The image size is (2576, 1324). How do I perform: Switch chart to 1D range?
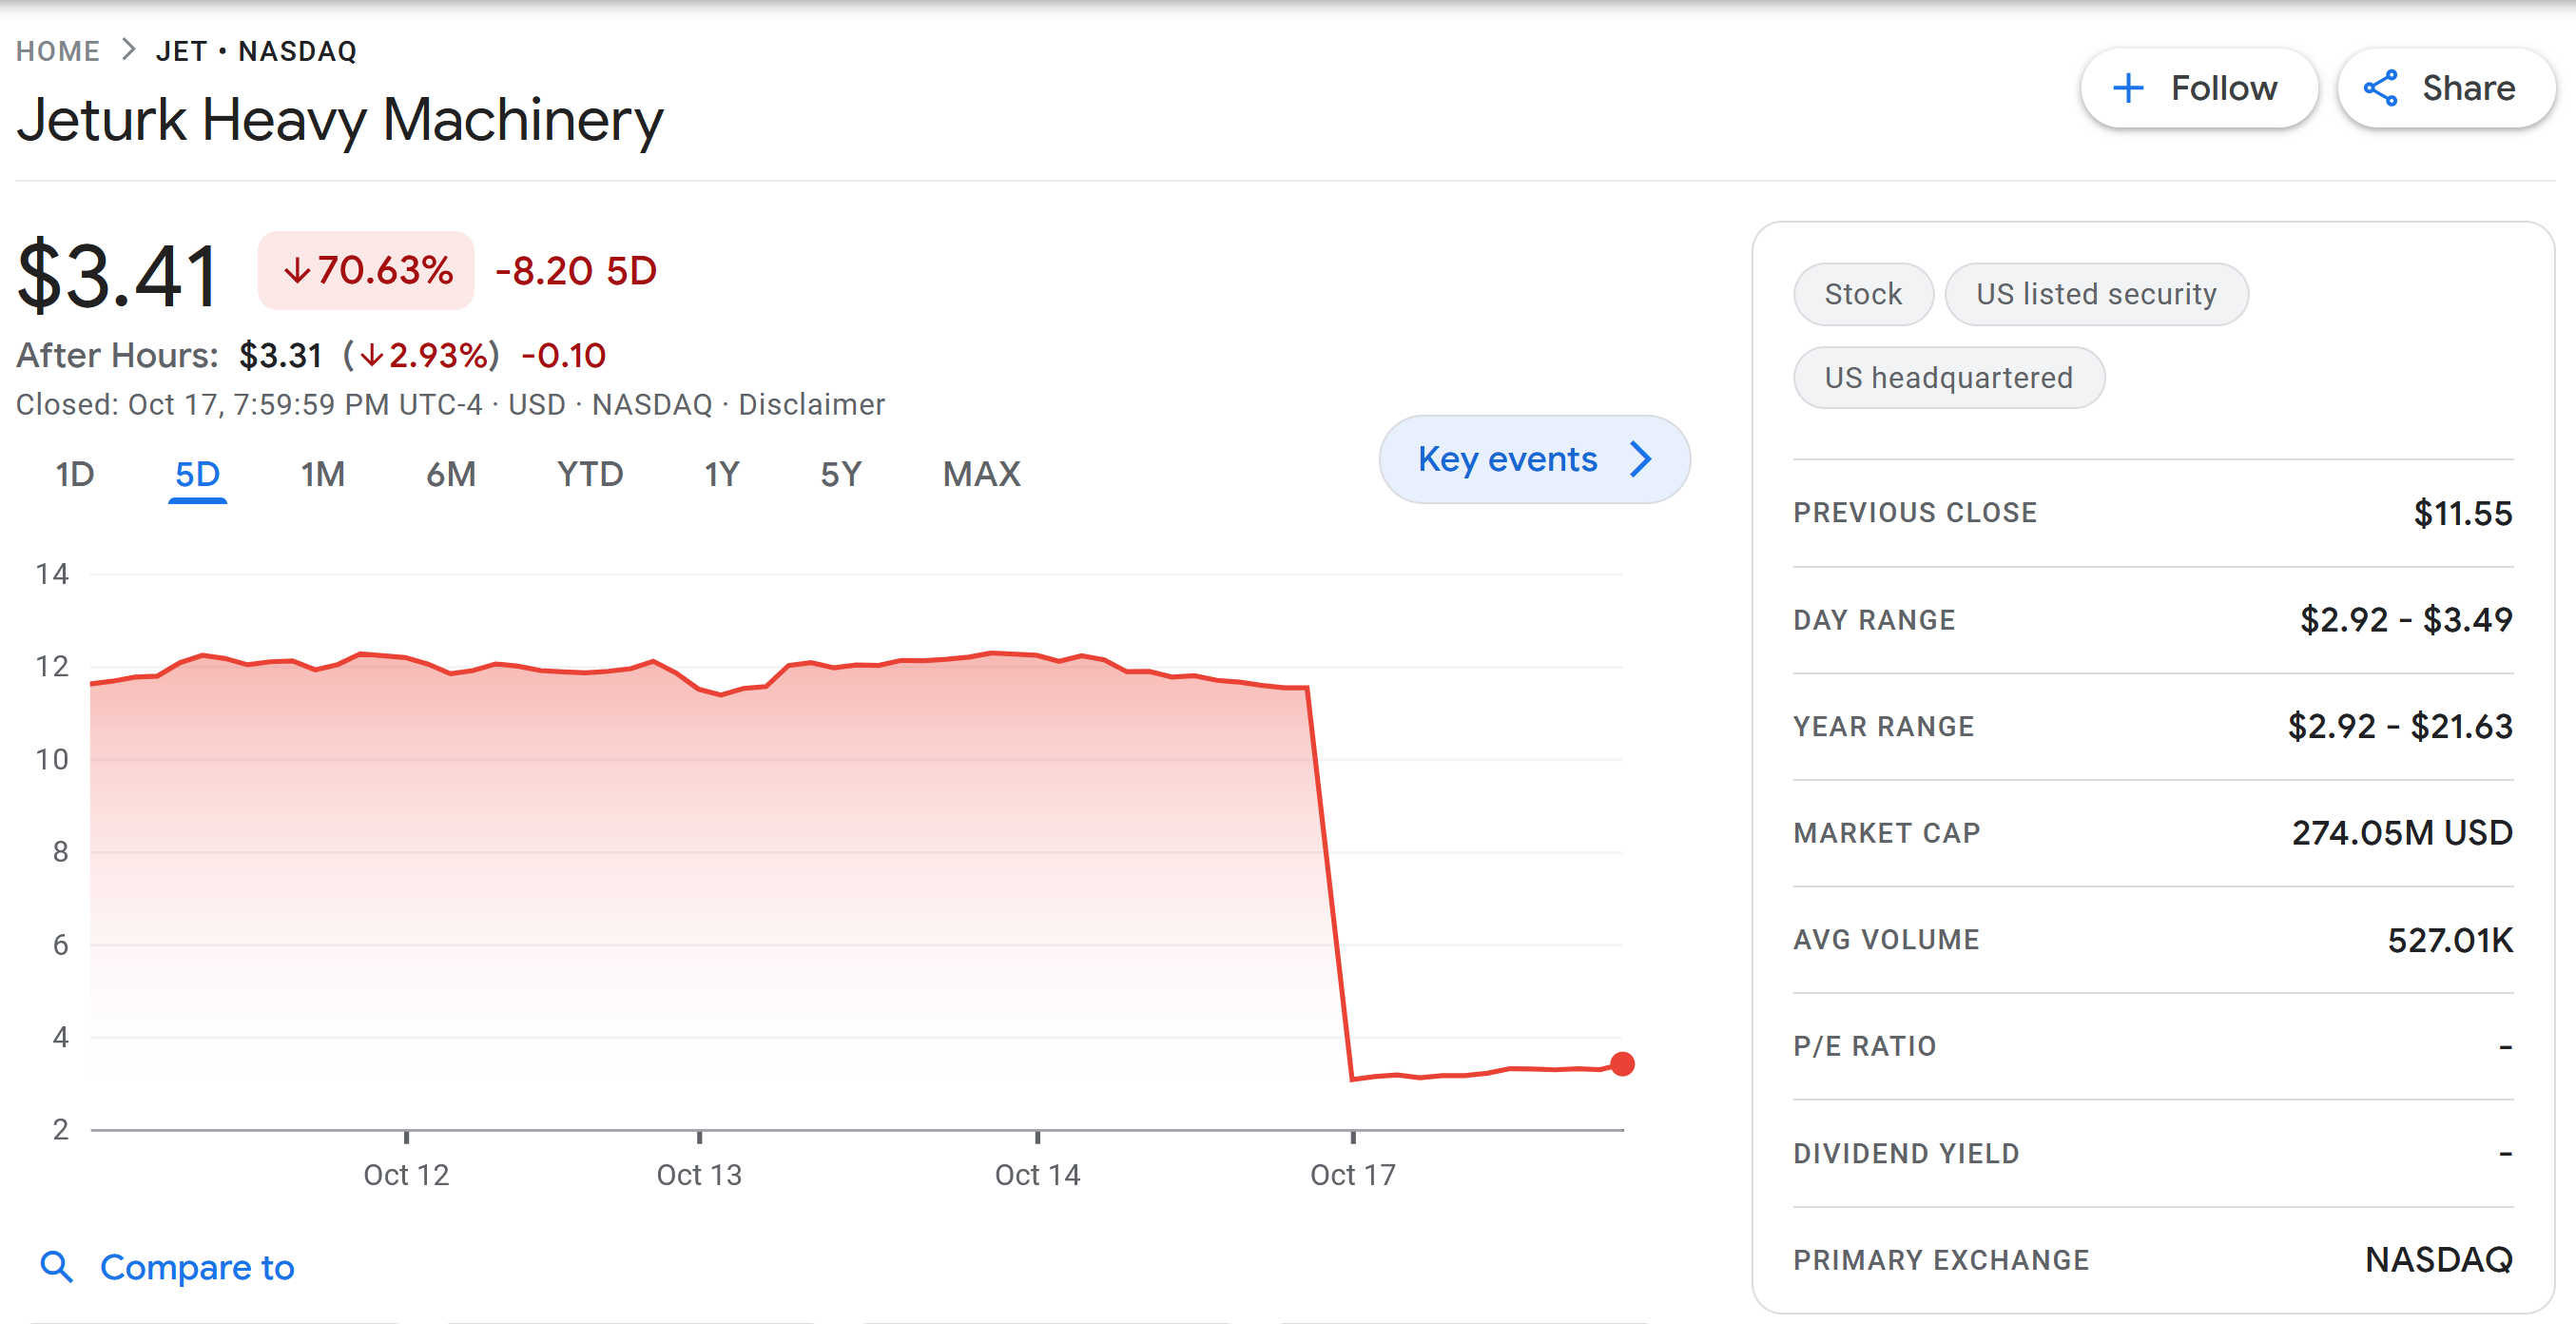tap(74, 474)
